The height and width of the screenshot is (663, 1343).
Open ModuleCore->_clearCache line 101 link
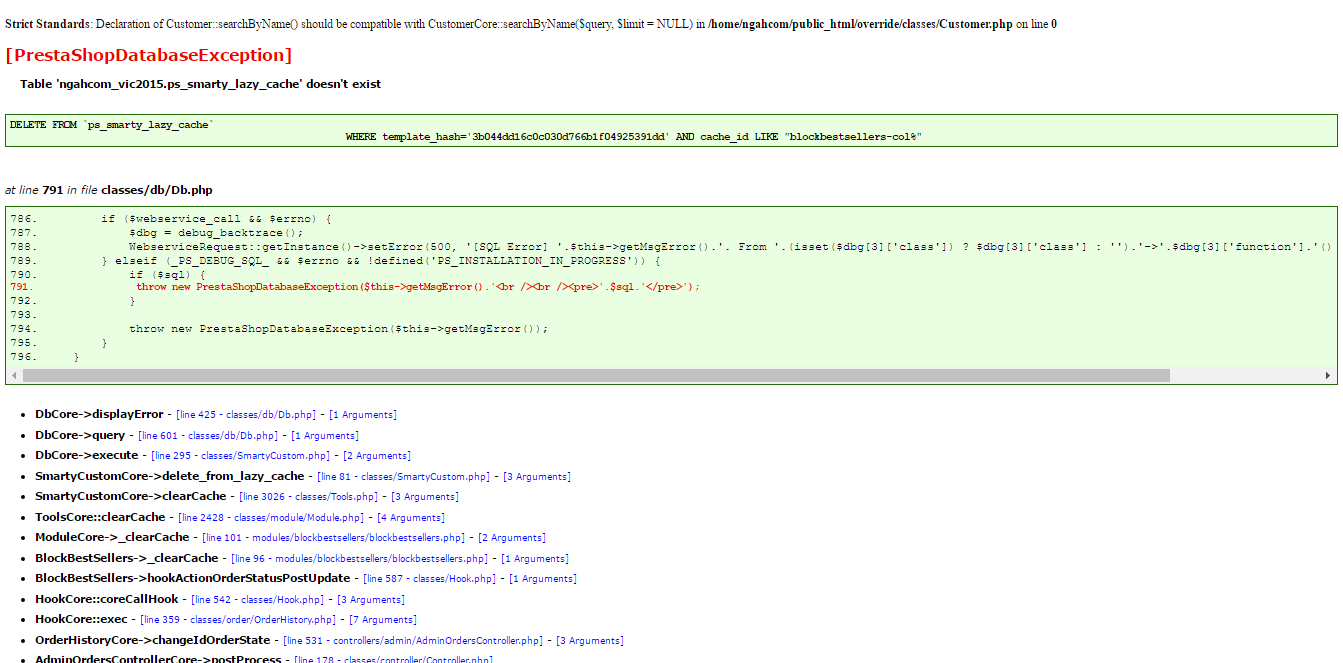click(x=334, y=537)
